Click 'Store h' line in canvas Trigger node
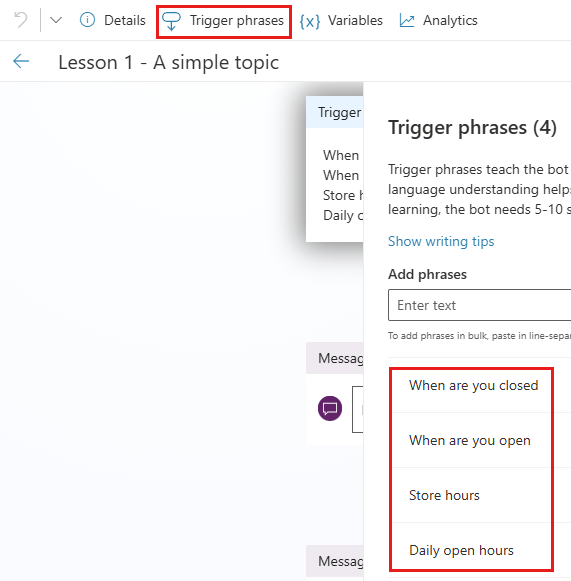The width and height of the screenshot is (571, 581). point(343,195)
